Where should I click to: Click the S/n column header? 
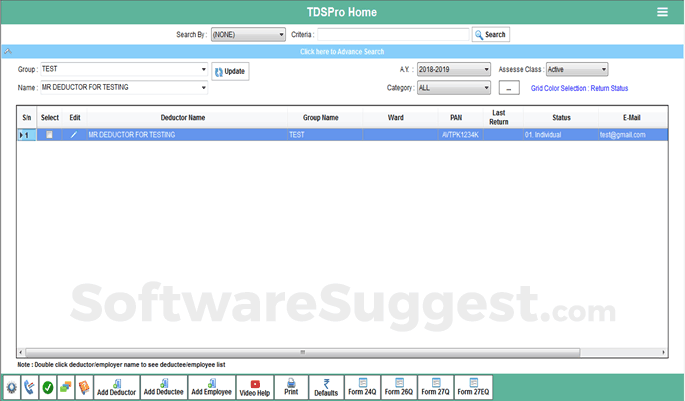click(x=27, y=118)
